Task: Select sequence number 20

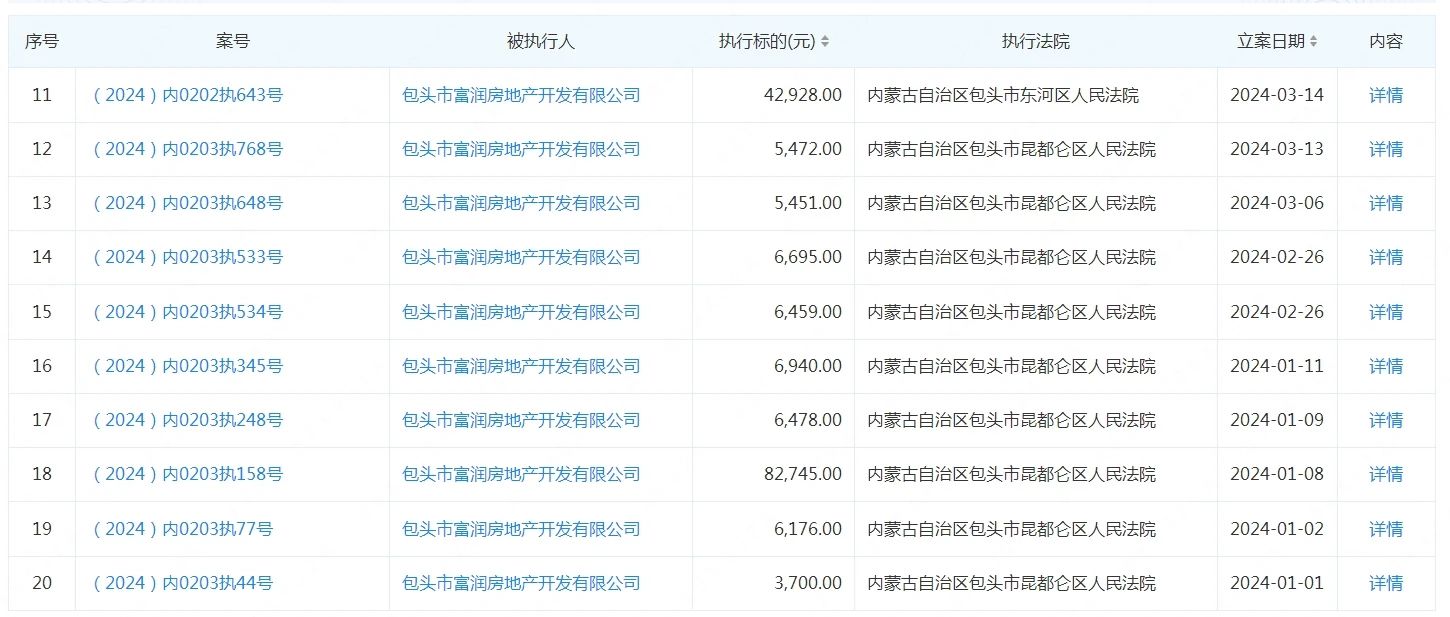Action: click(x=42, y=583)
